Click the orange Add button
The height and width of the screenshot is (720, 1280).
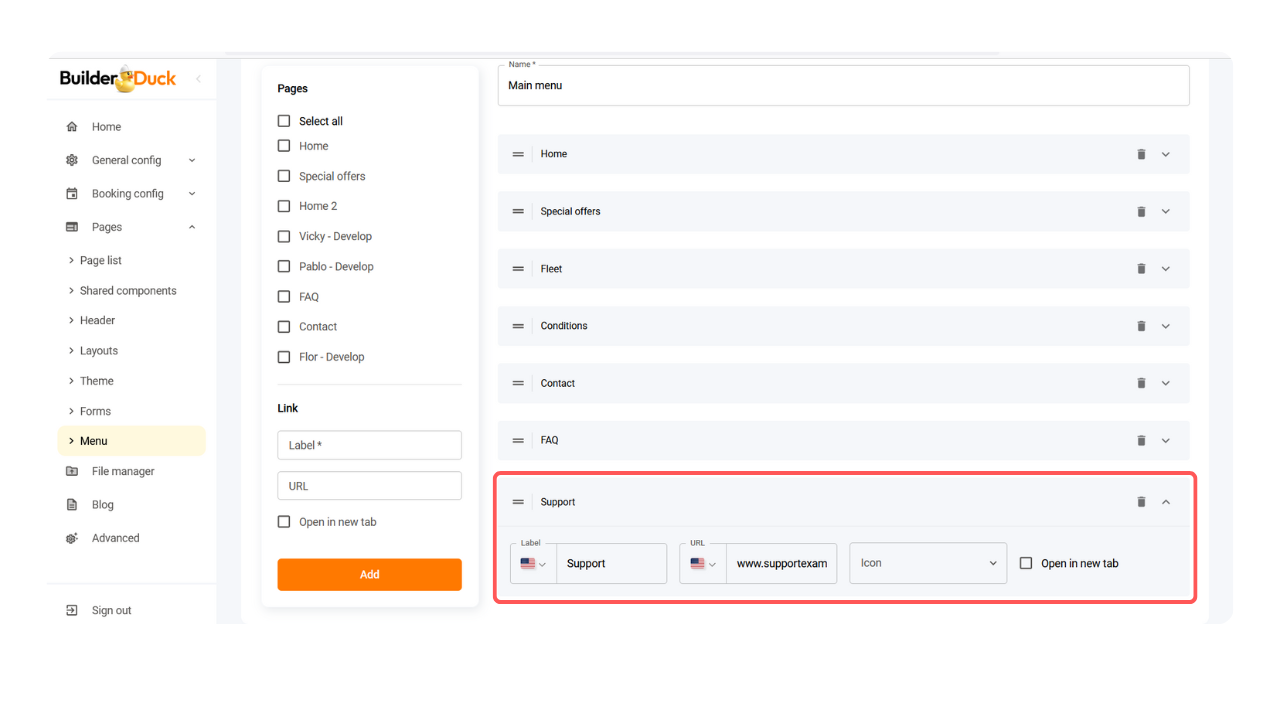click(369, 574)
